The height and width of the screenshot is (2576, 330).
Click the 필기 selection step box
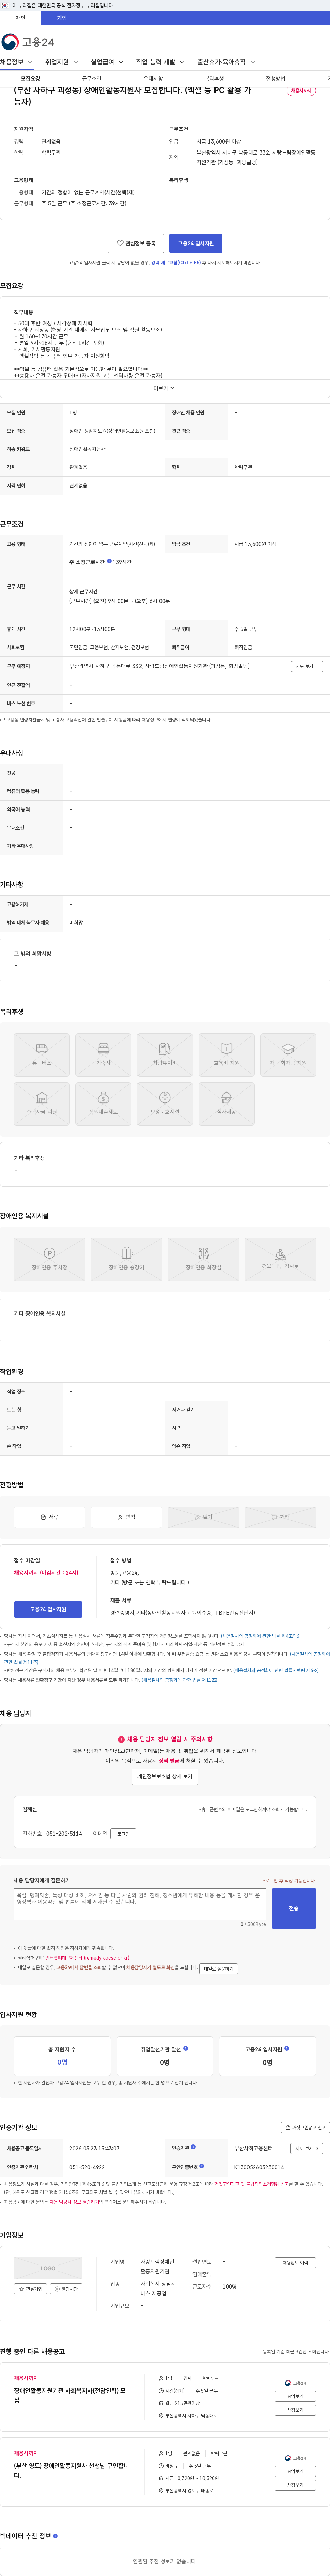203,1517
